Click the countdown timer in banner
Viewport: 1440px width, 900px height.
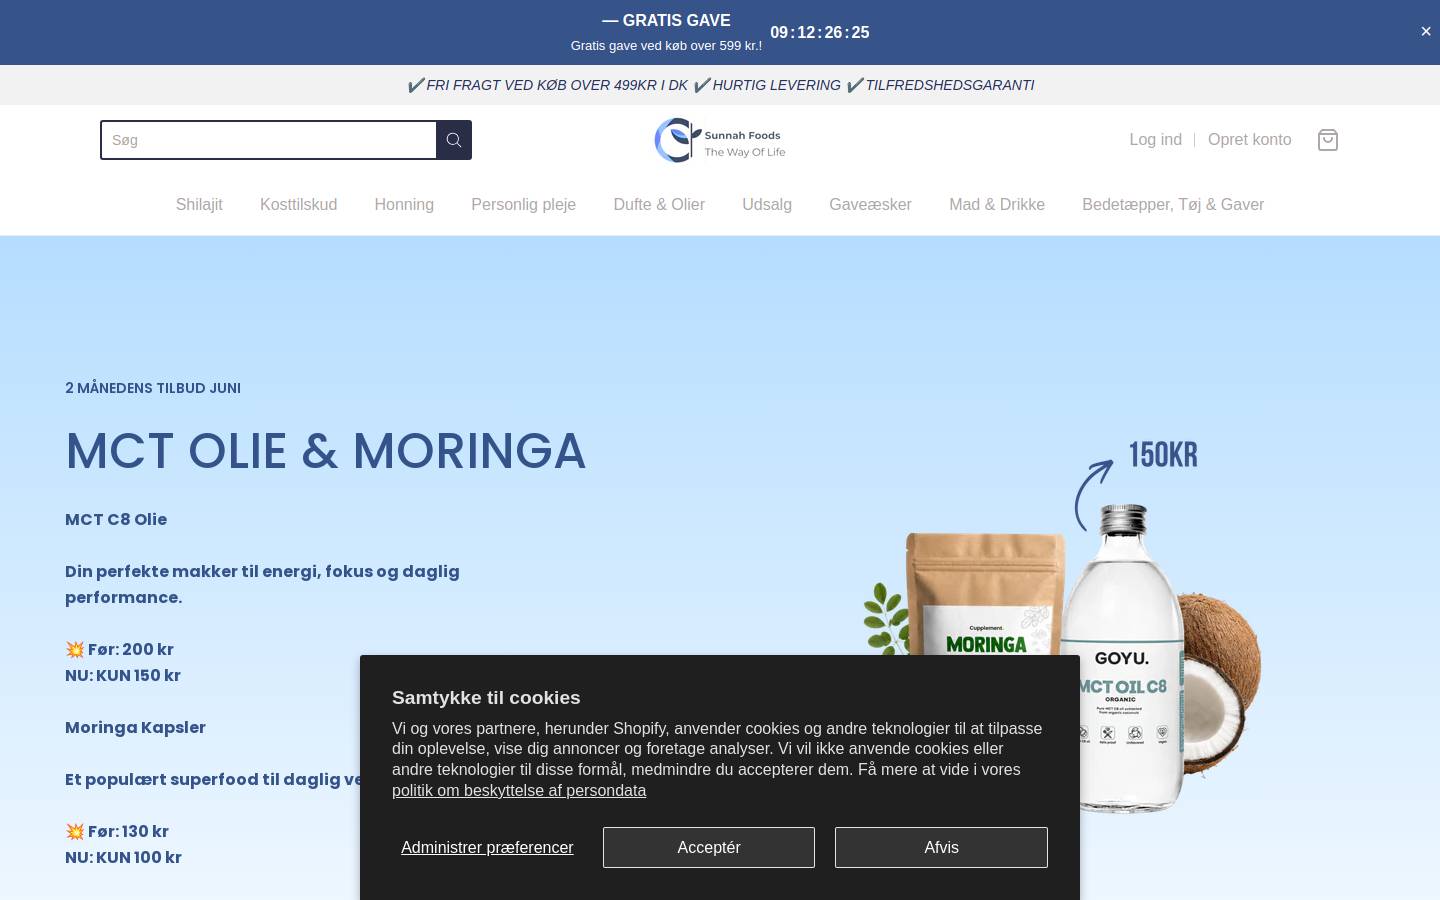pos(820,33)
